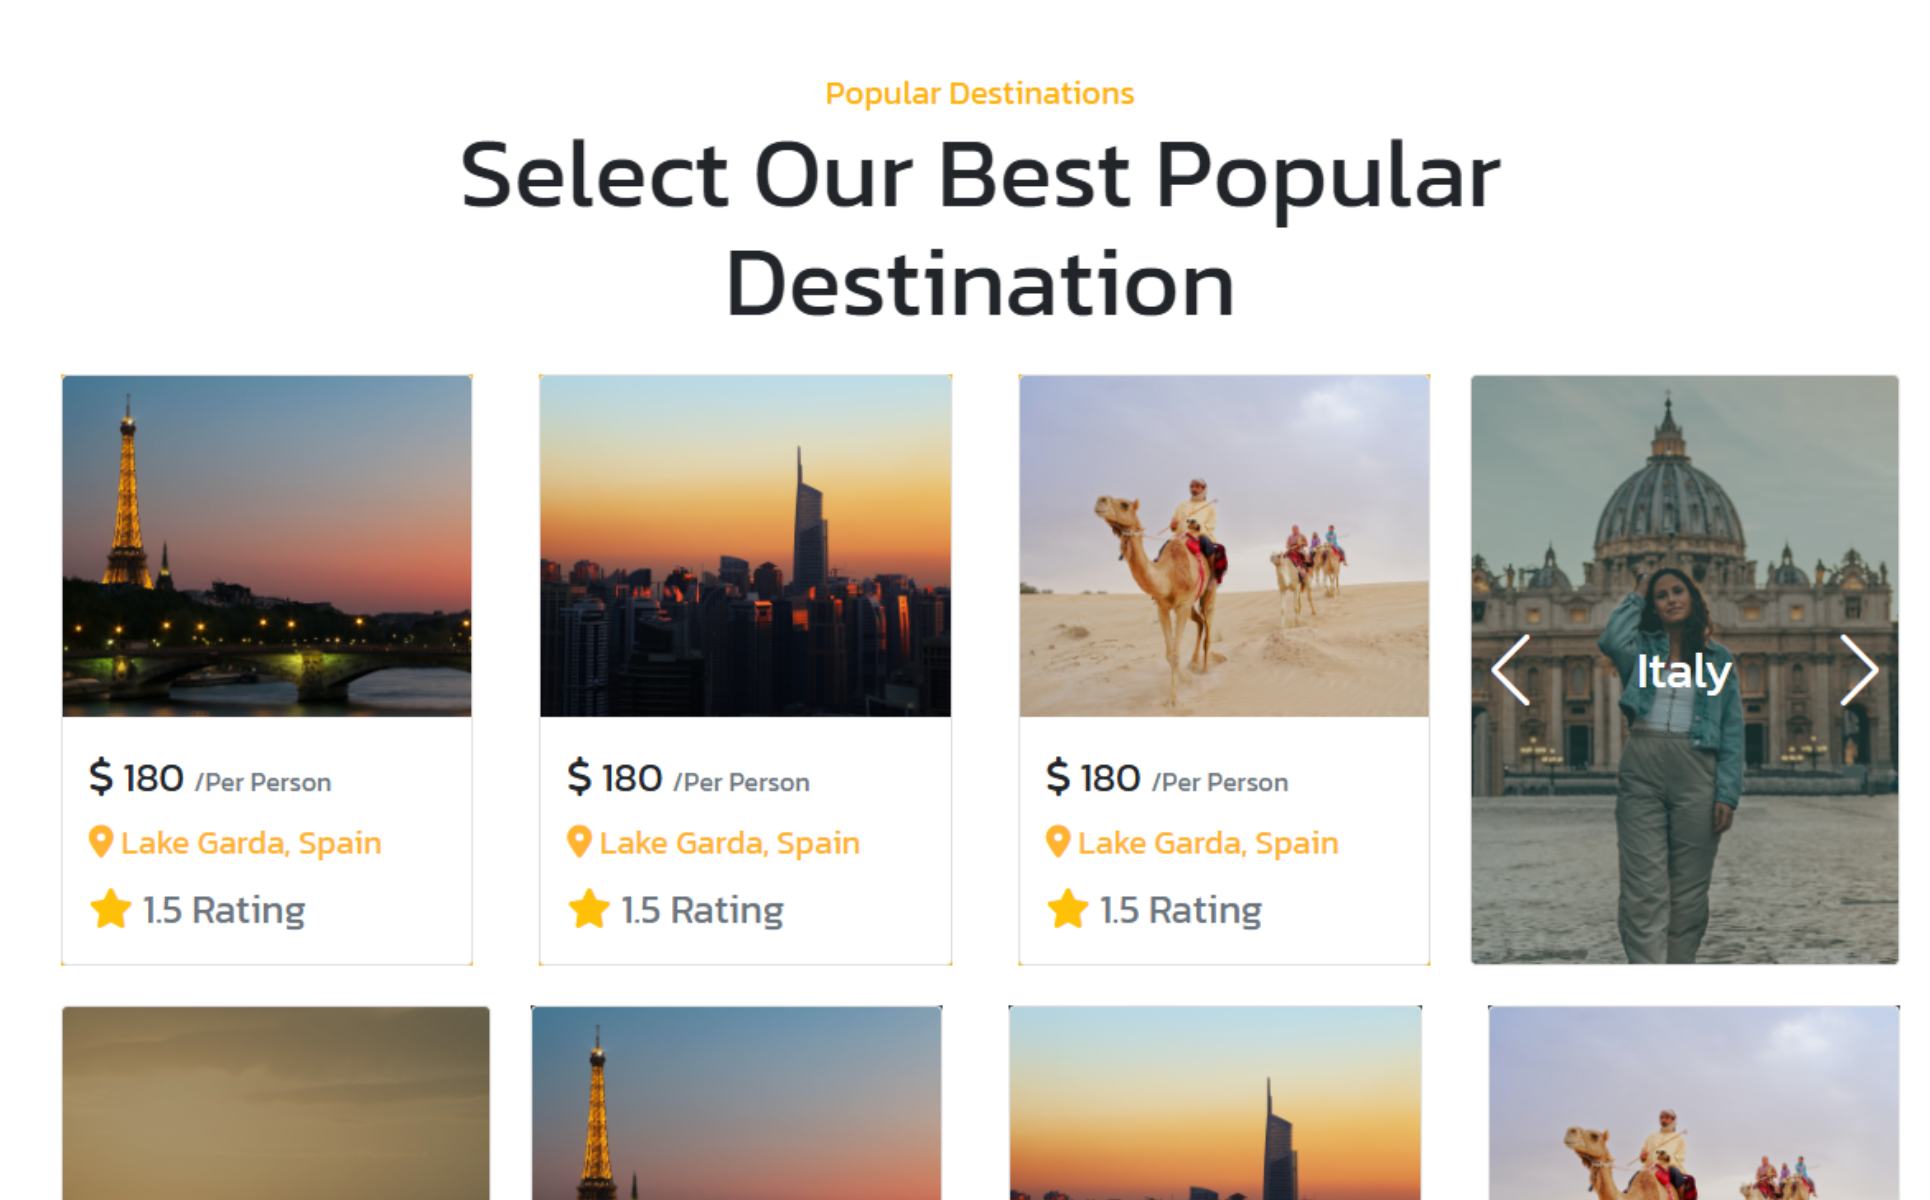This screenshot has height=1200, width=1930.
Task: Select the Italy slide label
Action: click(1683, 671)
